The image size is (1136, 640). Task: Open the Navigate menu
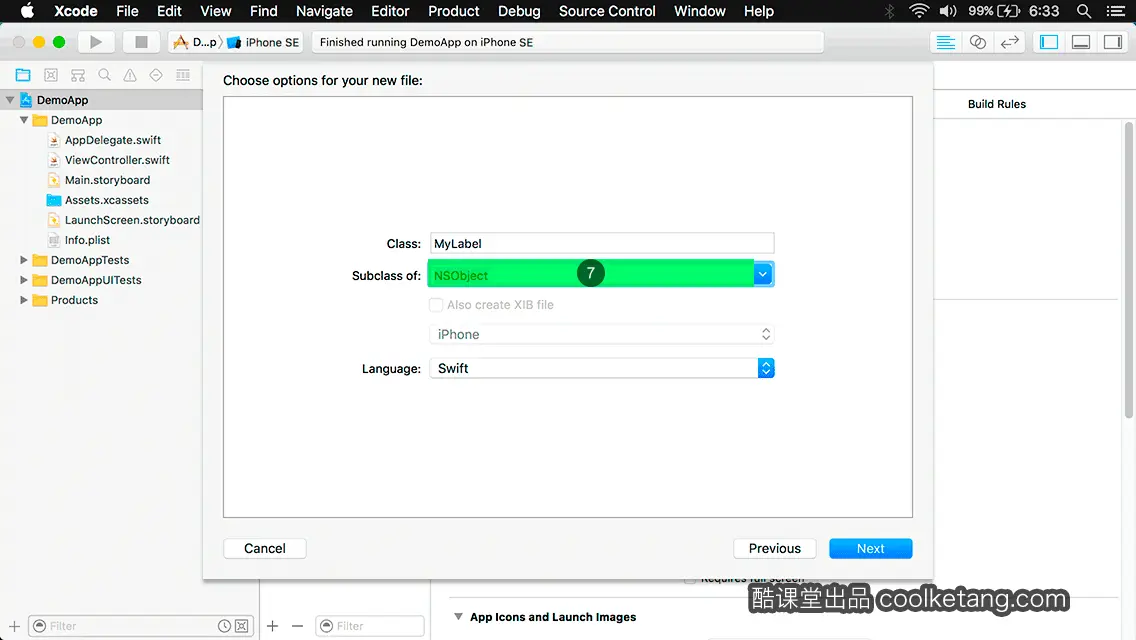324,11
